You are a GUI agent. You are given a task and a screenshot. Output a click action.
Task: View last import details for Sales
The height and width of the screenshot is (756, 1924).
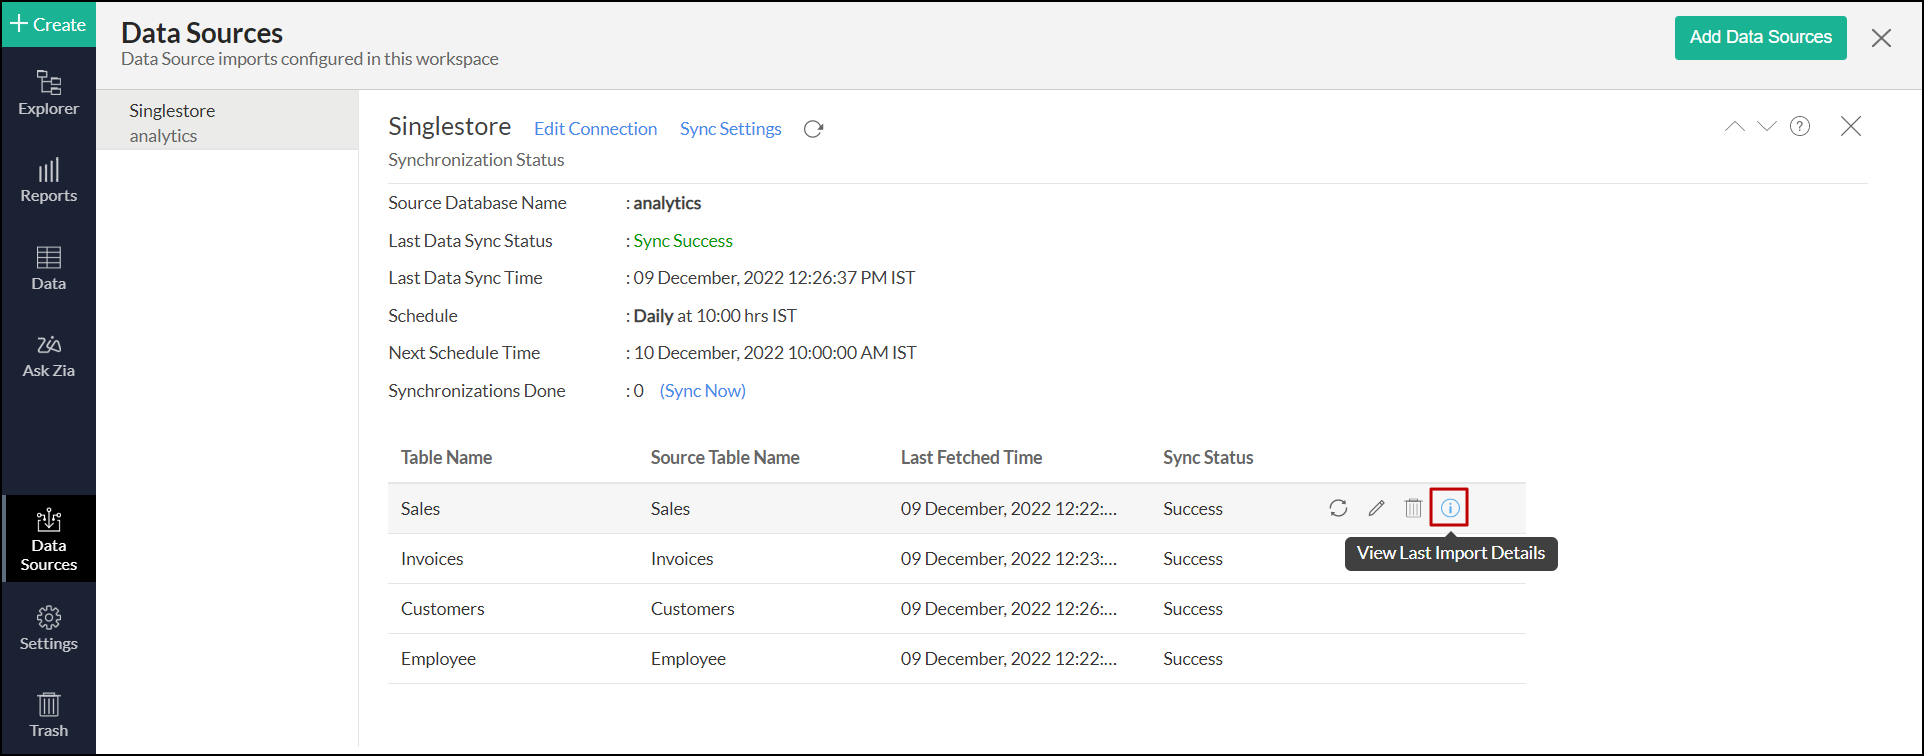[1449, 508]
